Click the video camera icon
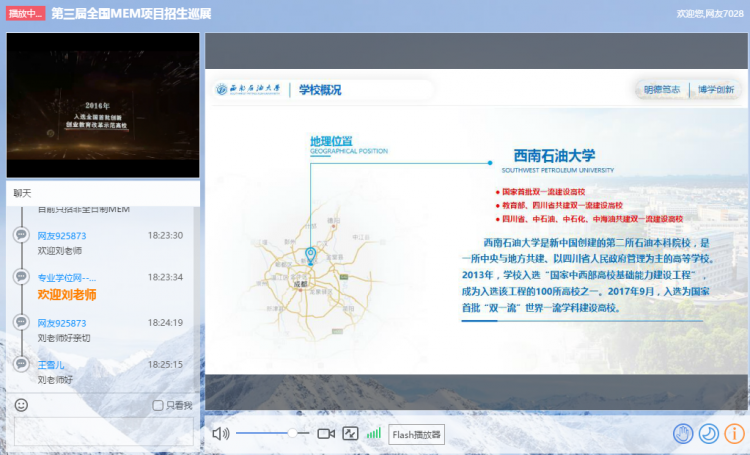The height and width of the screenshot is (455, 750). pyautogui.click(x=326, y=434)
